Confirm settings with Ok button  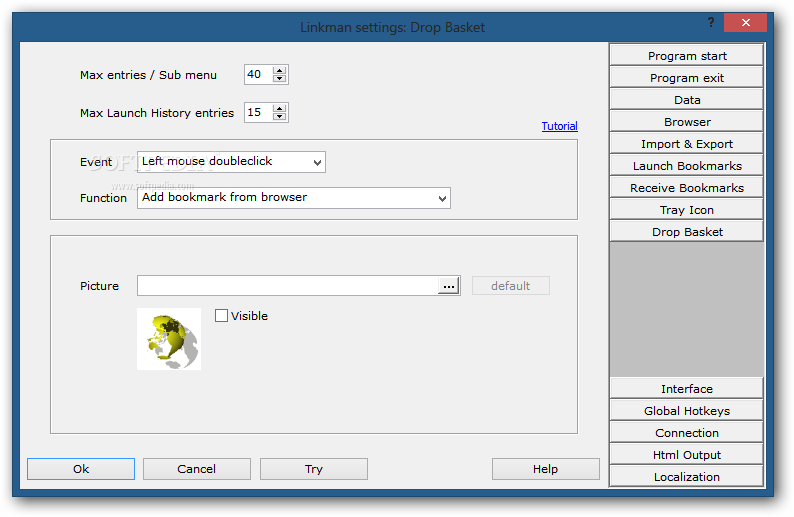pyautogui.click(x=81, y=469)
